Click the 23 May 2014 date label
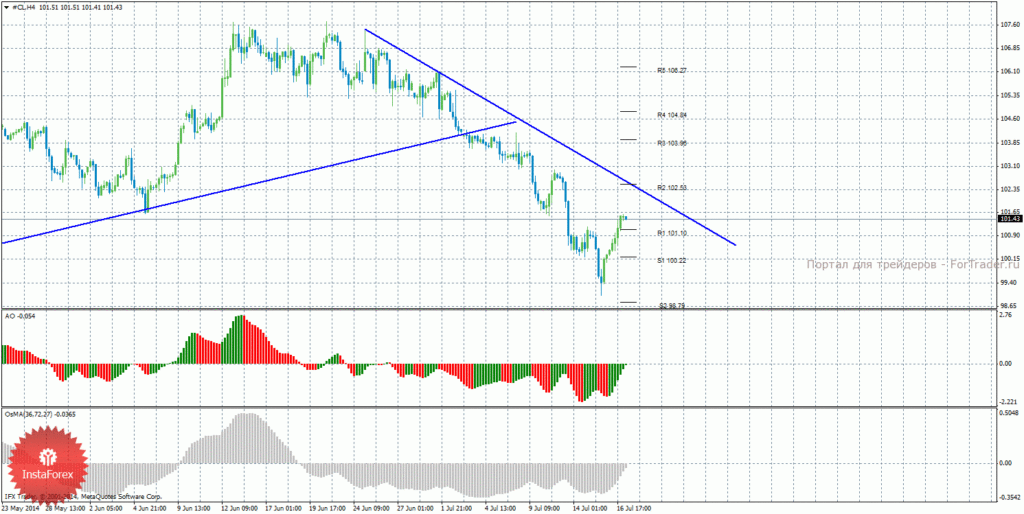The width and height of the screenshot is (1024, 514). click(x=18, y=507)
